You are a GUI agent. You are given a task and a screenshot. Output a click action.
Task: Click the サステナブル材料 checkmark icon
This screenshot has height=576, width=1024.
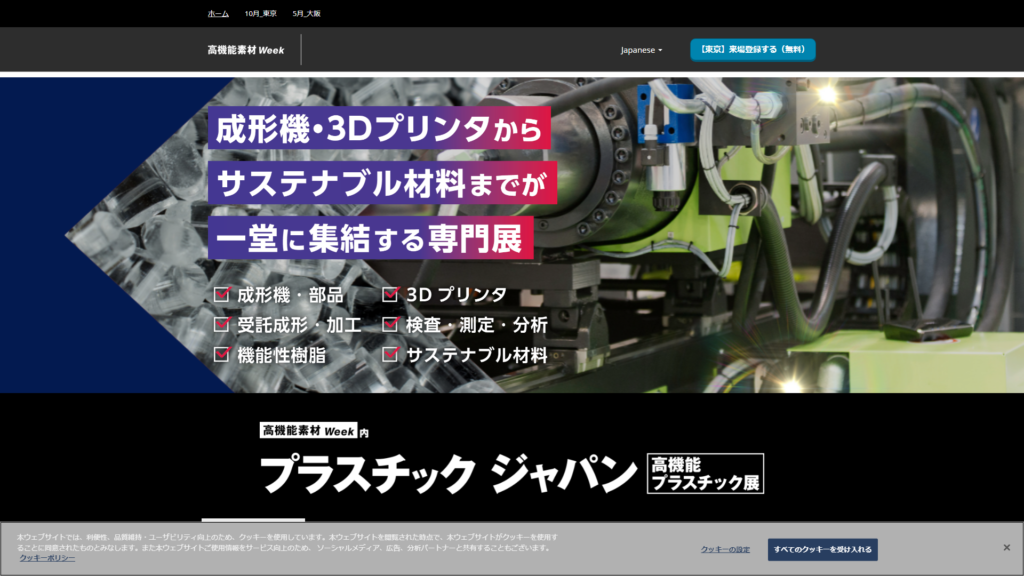(x=391, y=355)
